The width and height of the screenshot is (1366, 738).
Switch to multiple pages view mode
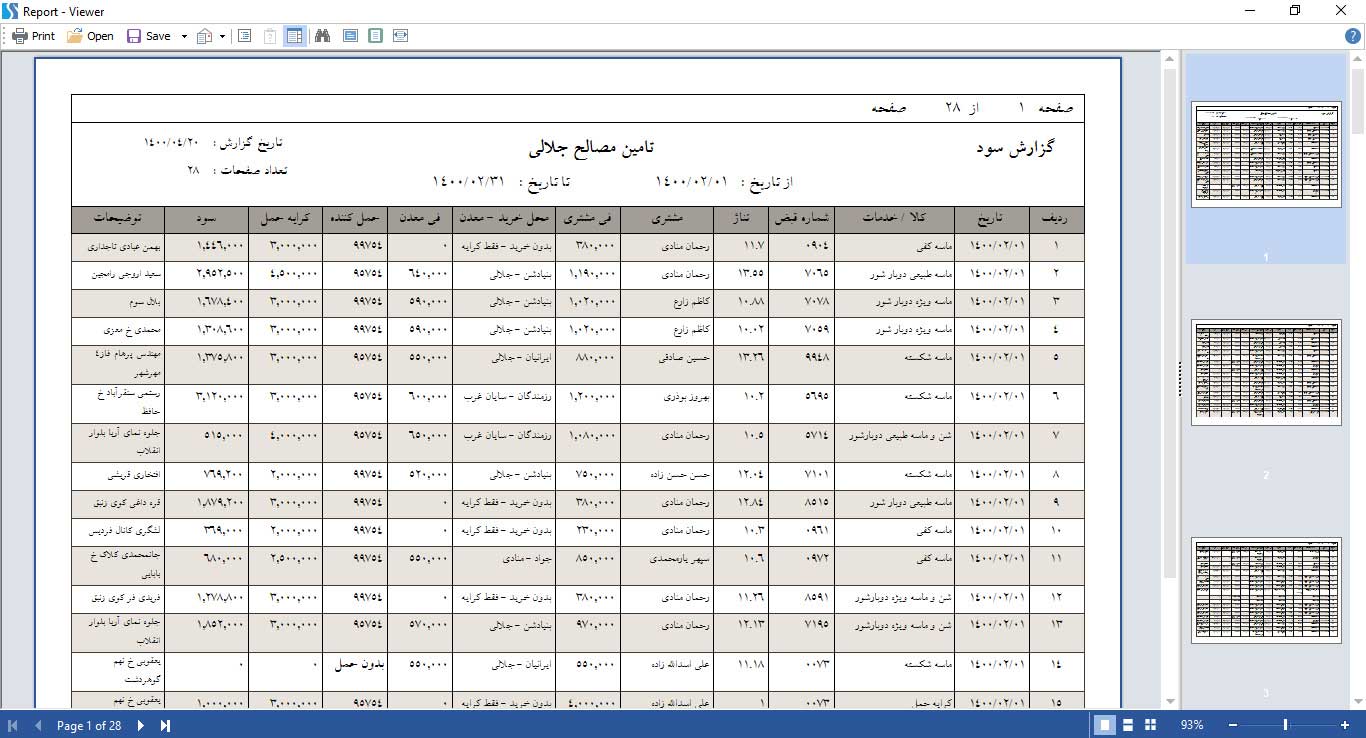pyautogui.click(x=1150, y=725)
